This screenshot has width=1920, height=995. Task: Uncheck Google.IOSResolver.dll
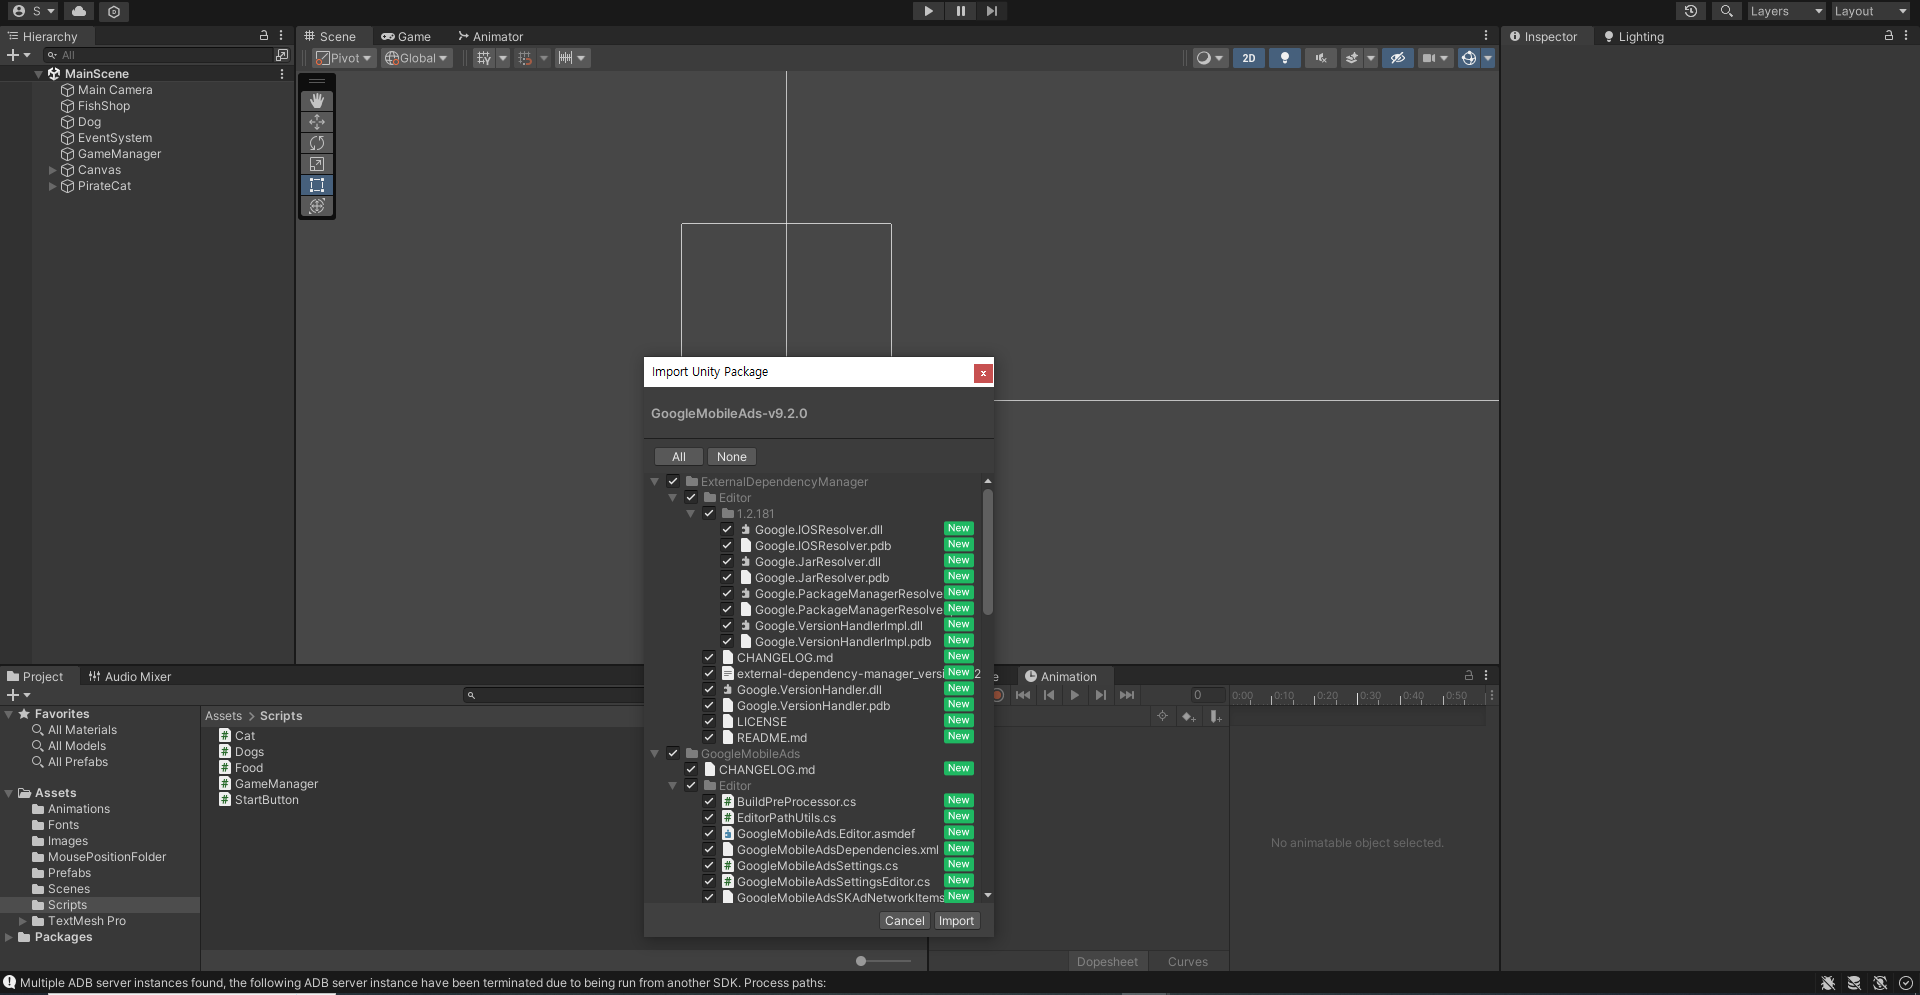click(x=727, y=530)
